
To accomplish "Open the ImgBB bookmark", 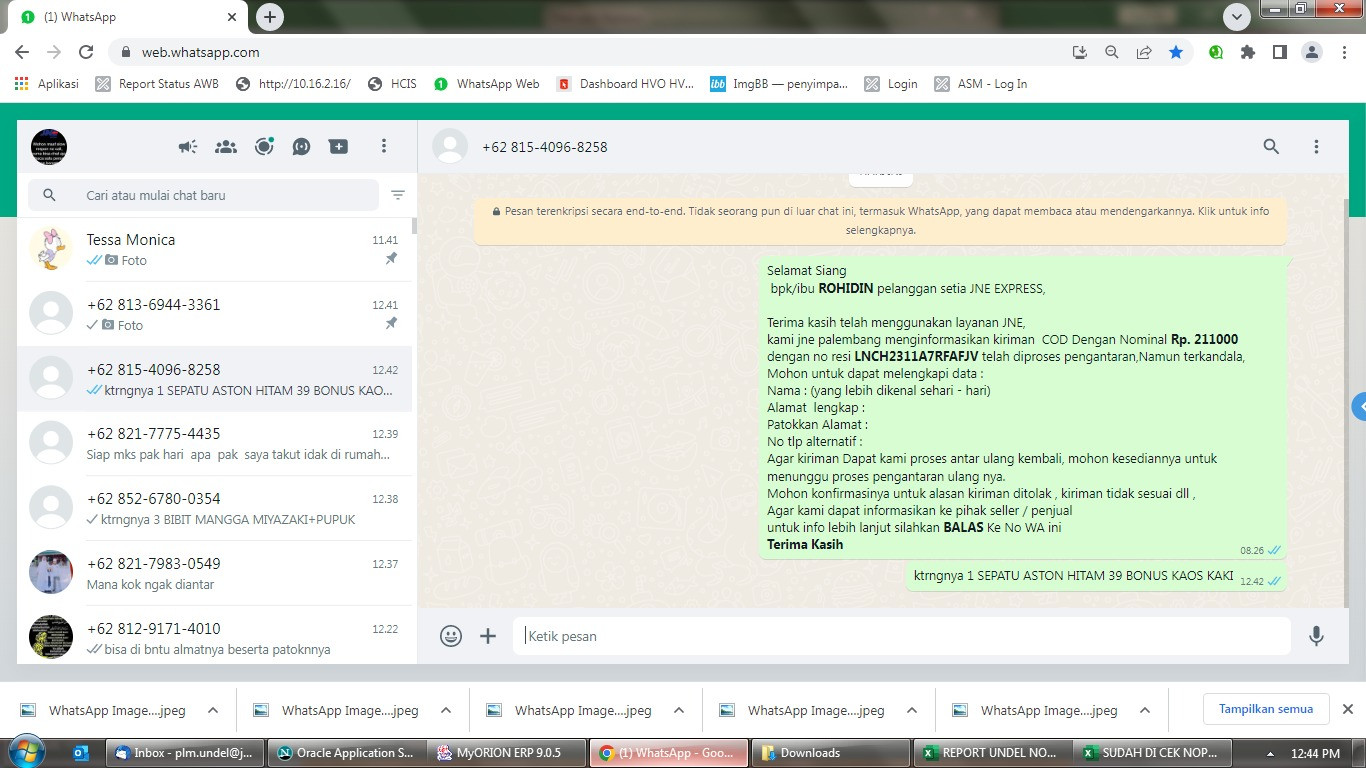I will click(779, 84).
